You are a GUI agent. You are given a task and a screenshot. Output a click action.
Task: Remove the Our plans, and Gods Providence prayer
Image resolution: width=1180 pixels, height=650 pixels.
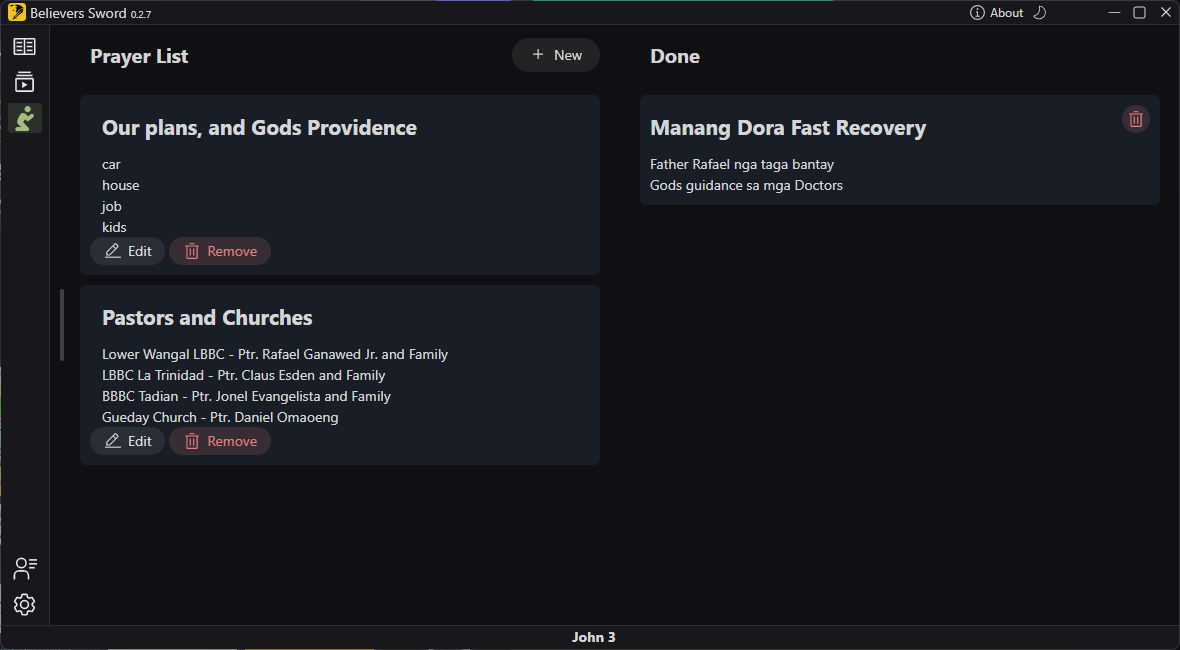(220, 251)
